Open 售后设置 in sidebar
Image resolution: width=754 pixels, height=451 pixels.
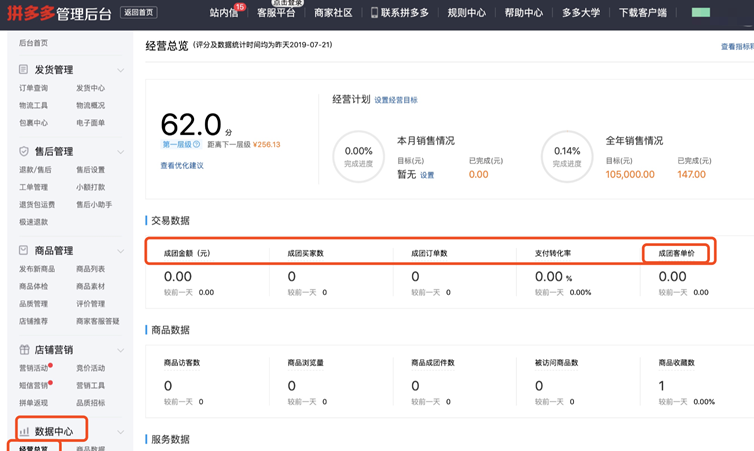tap(90, 170)
